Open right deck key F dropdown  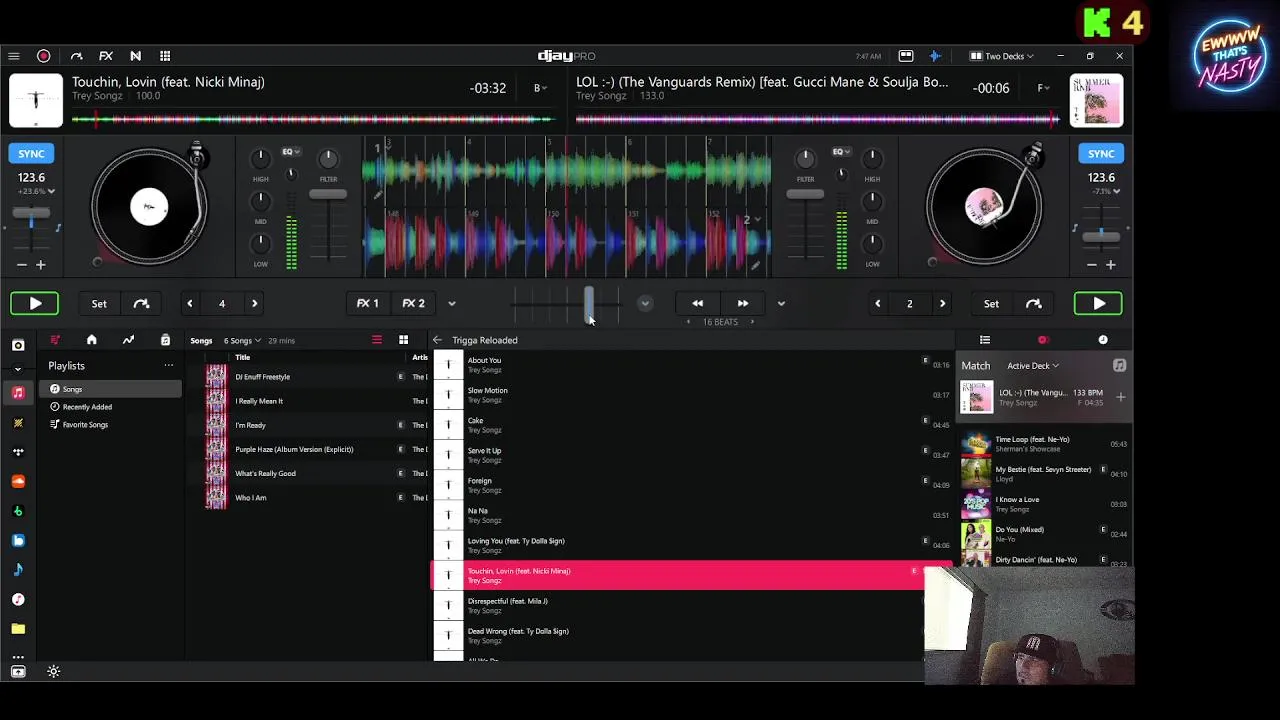pos(1044,88)
